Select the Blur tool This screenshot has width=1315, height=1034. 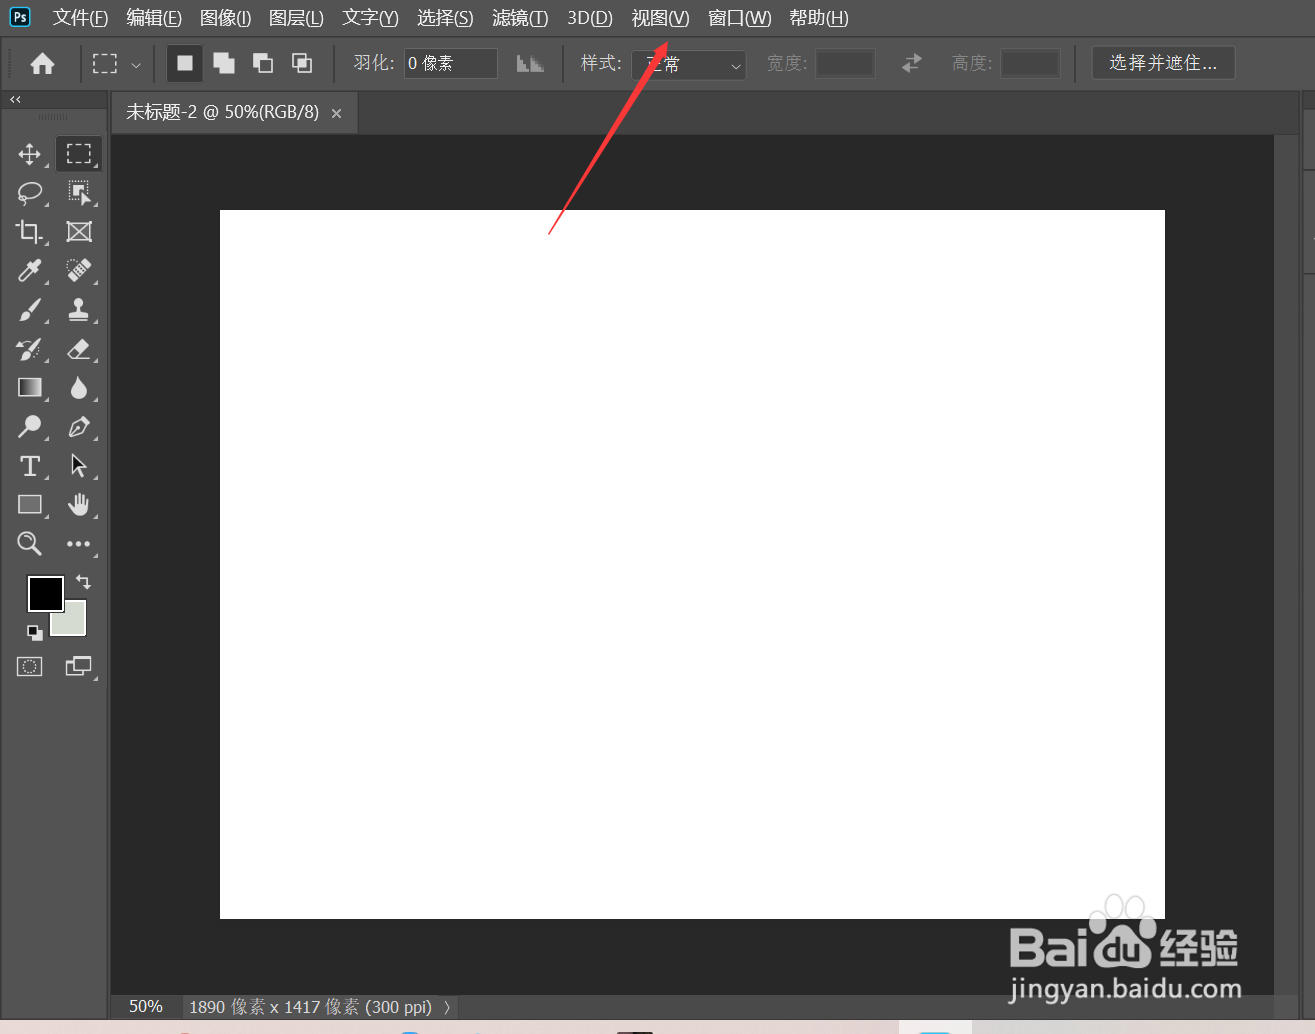coord(79,388)
